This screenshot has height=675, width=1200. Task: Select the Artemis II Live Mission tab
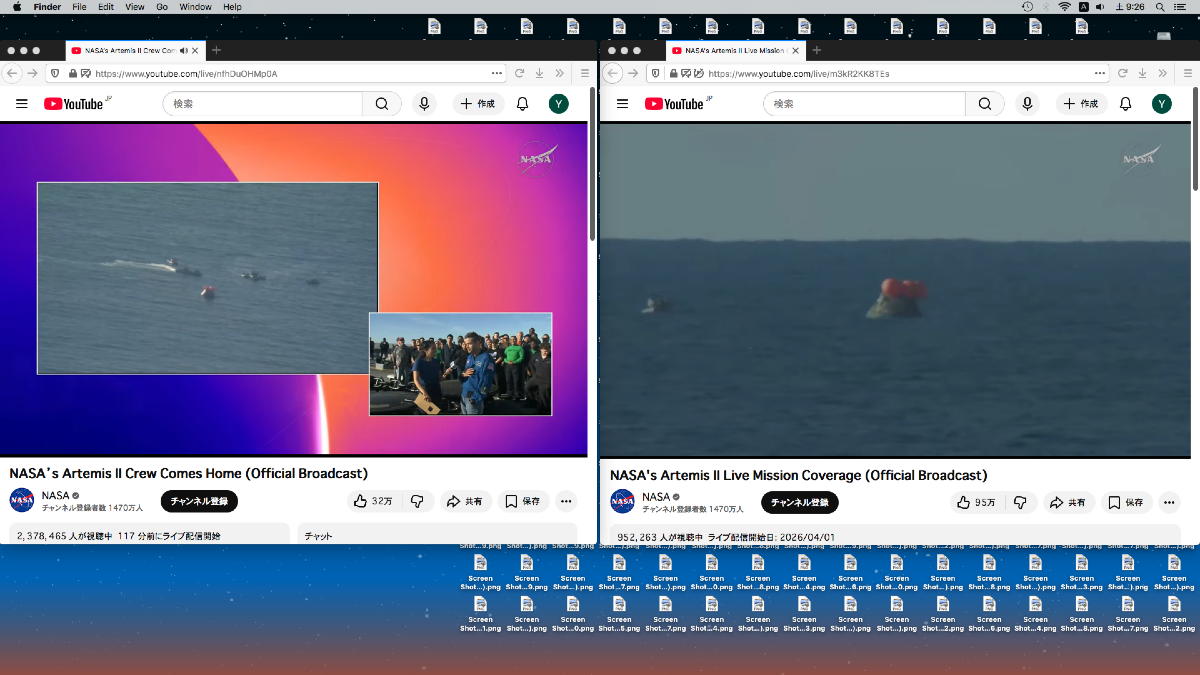[736, 50]
